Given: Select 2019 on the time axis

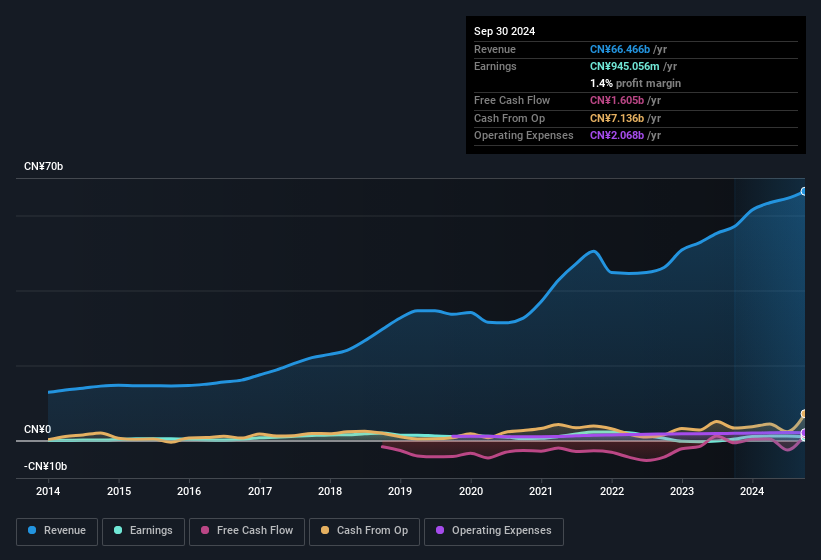Looking at the screenshot, I should click(400, 491).
